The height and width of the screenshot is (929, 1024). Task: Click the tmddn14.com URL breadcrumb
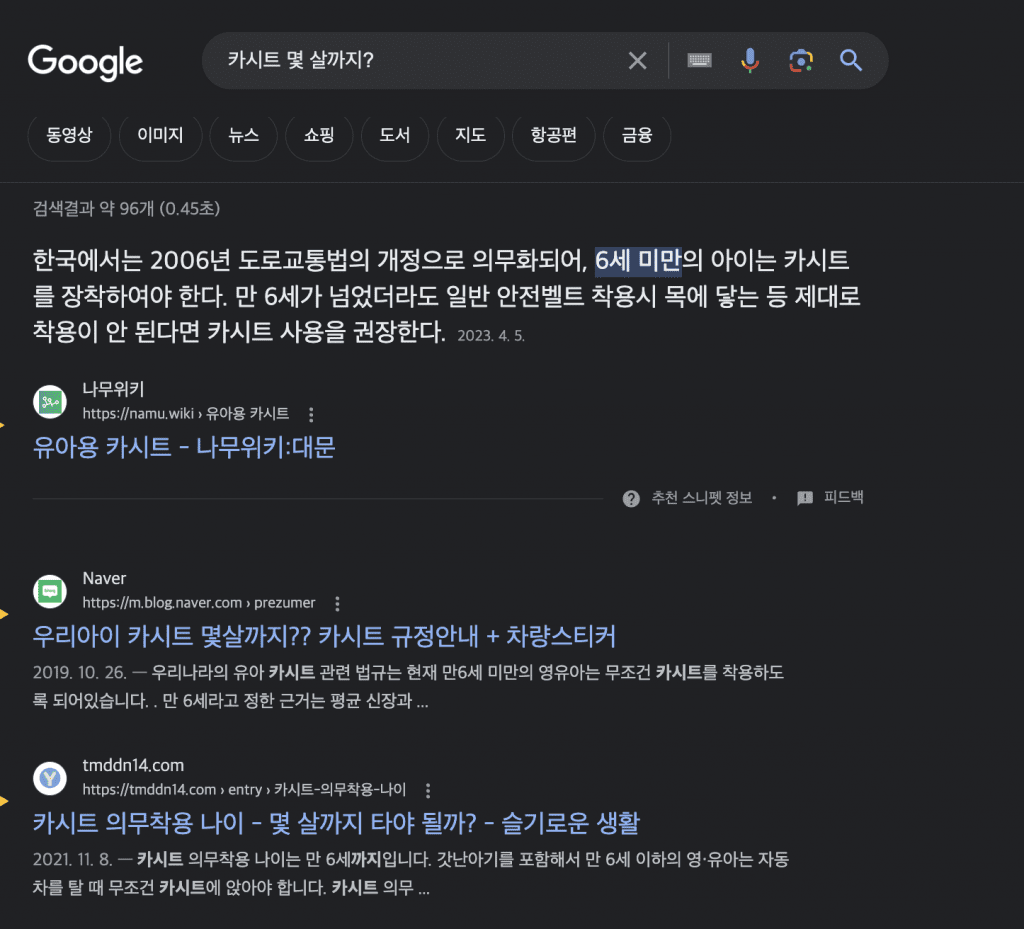coord(244,789)
